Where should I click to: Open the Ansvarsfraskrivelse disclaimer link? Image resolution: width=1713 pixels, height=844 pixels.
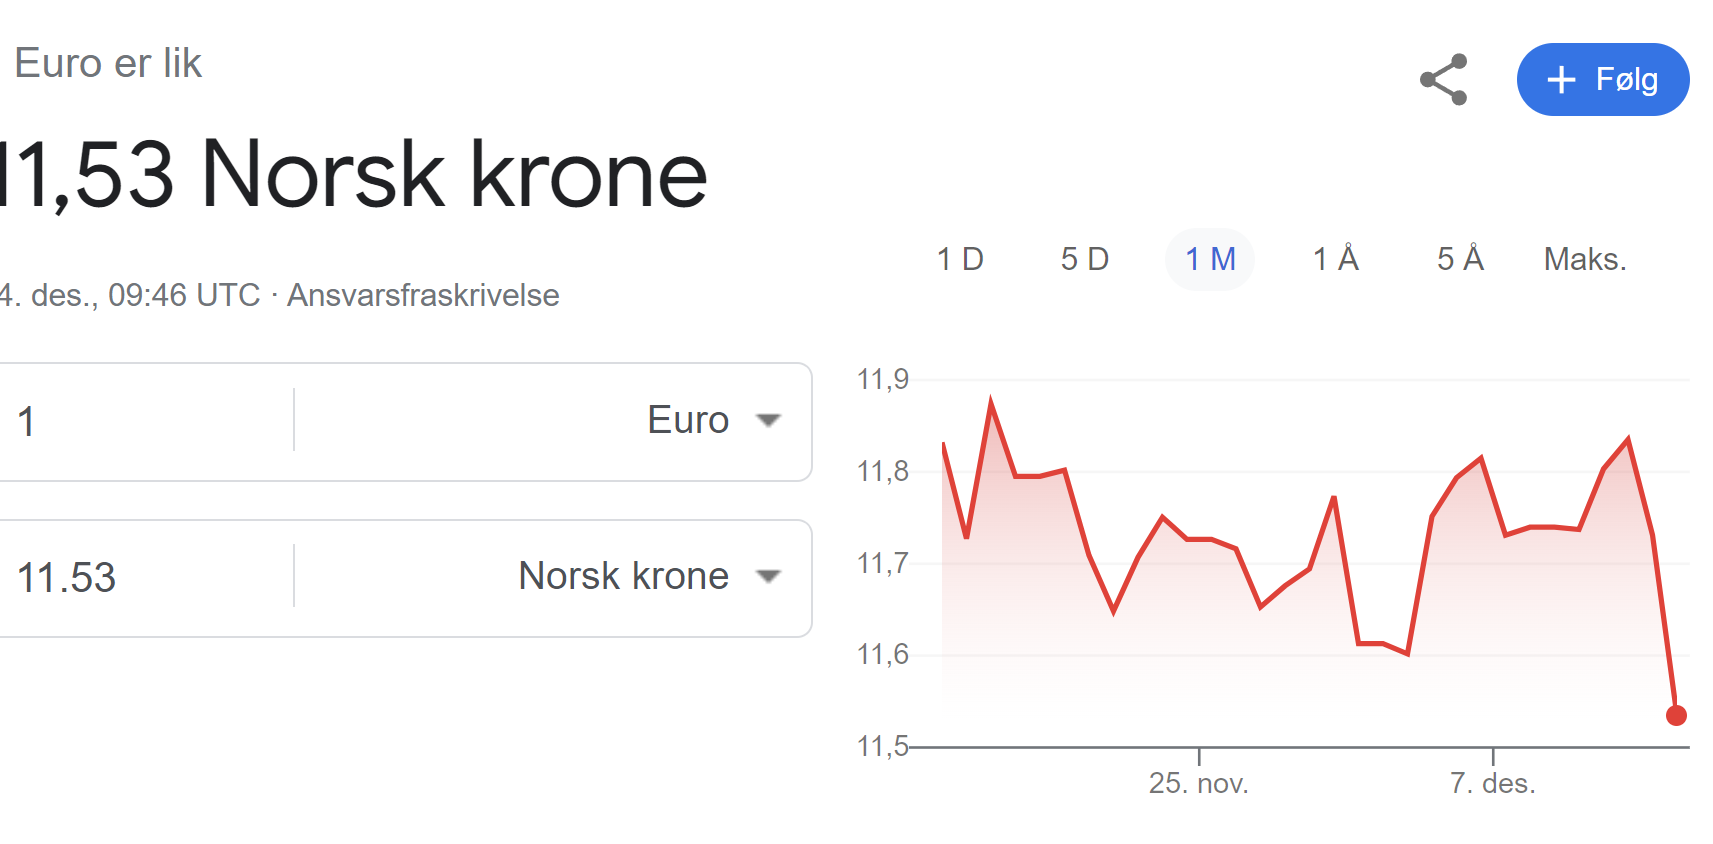[423, 295]
